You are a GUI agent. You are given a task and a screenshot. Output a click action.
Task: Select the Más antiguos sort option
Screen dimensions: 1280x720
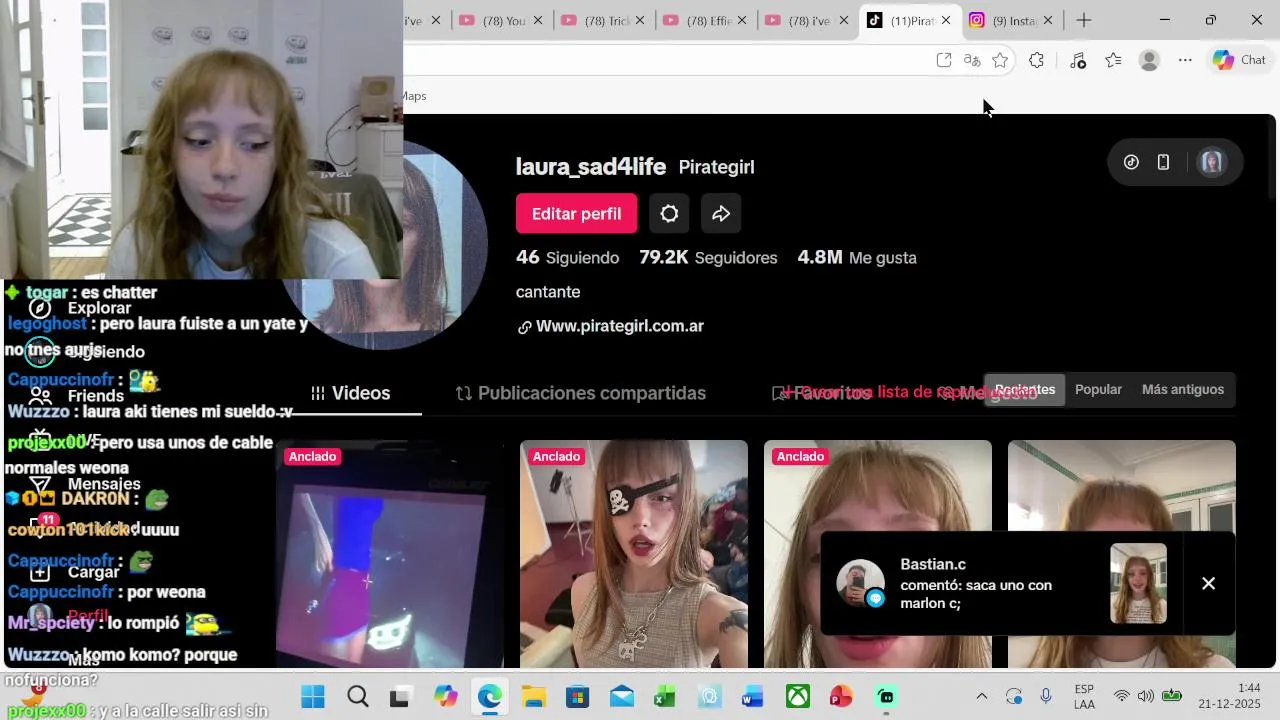pos(1183,390)
